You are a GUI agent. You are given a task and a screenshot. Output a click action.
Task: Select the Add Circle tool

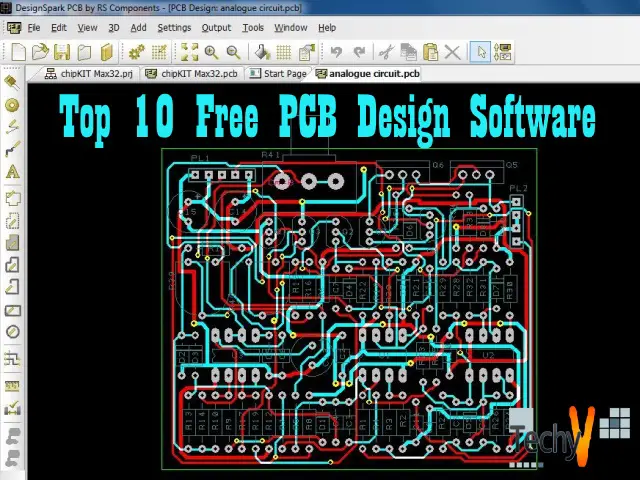[x=13, y=332]
